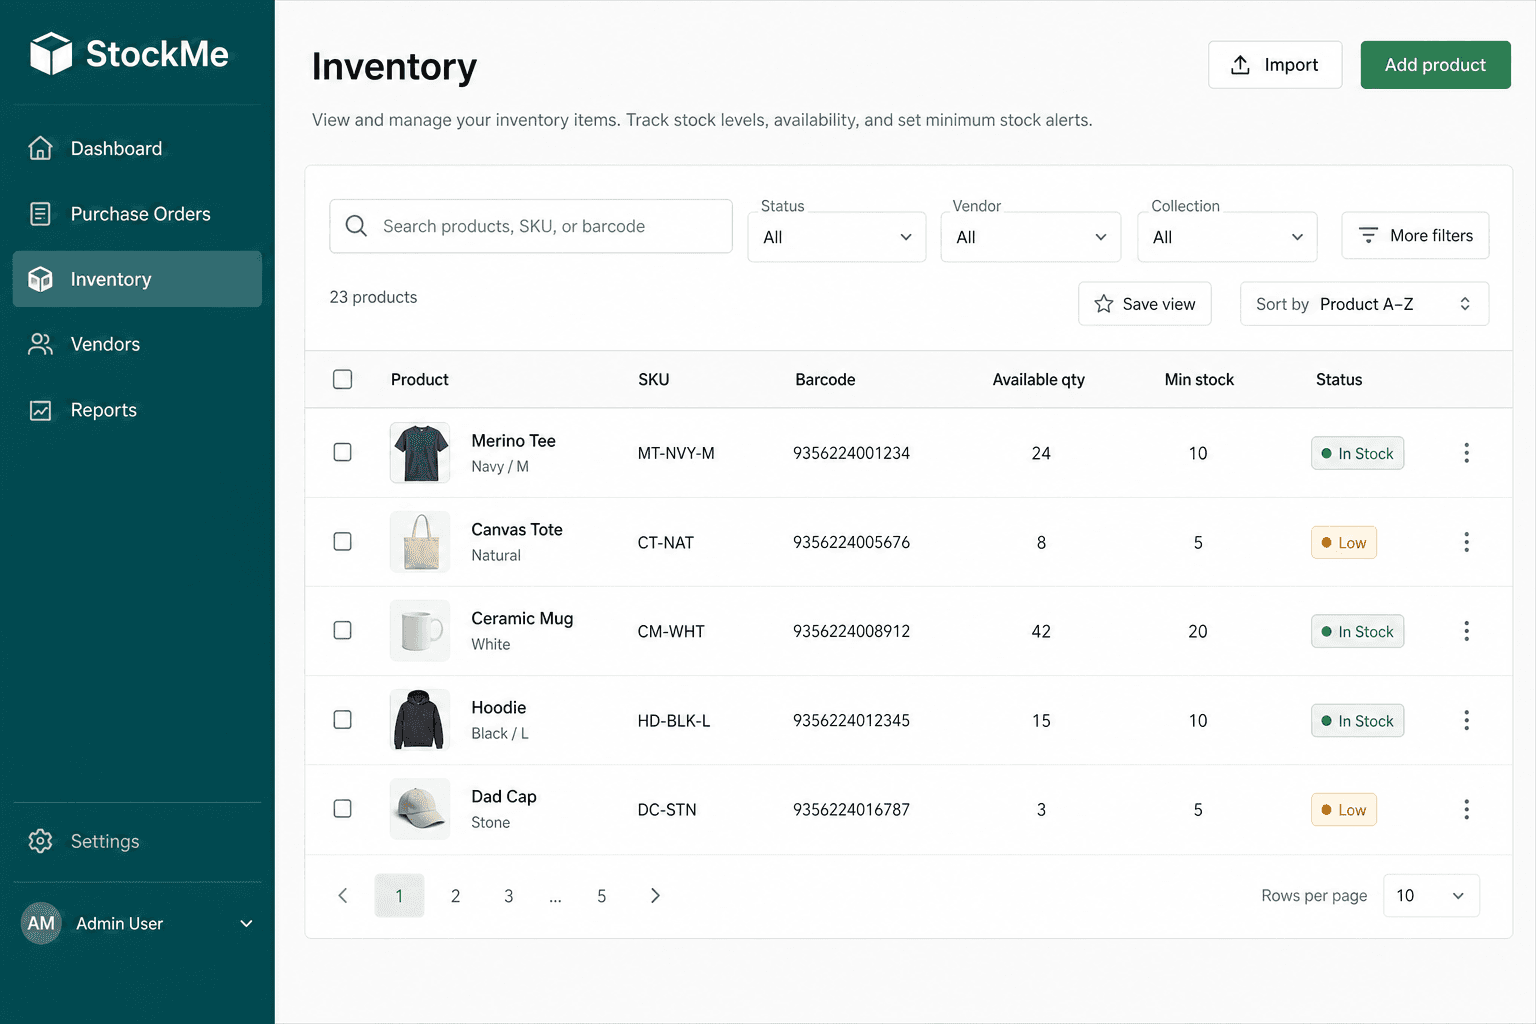Click the Purchase Orders document icon
1536x1024 pixels.
(x=40, y=214)
